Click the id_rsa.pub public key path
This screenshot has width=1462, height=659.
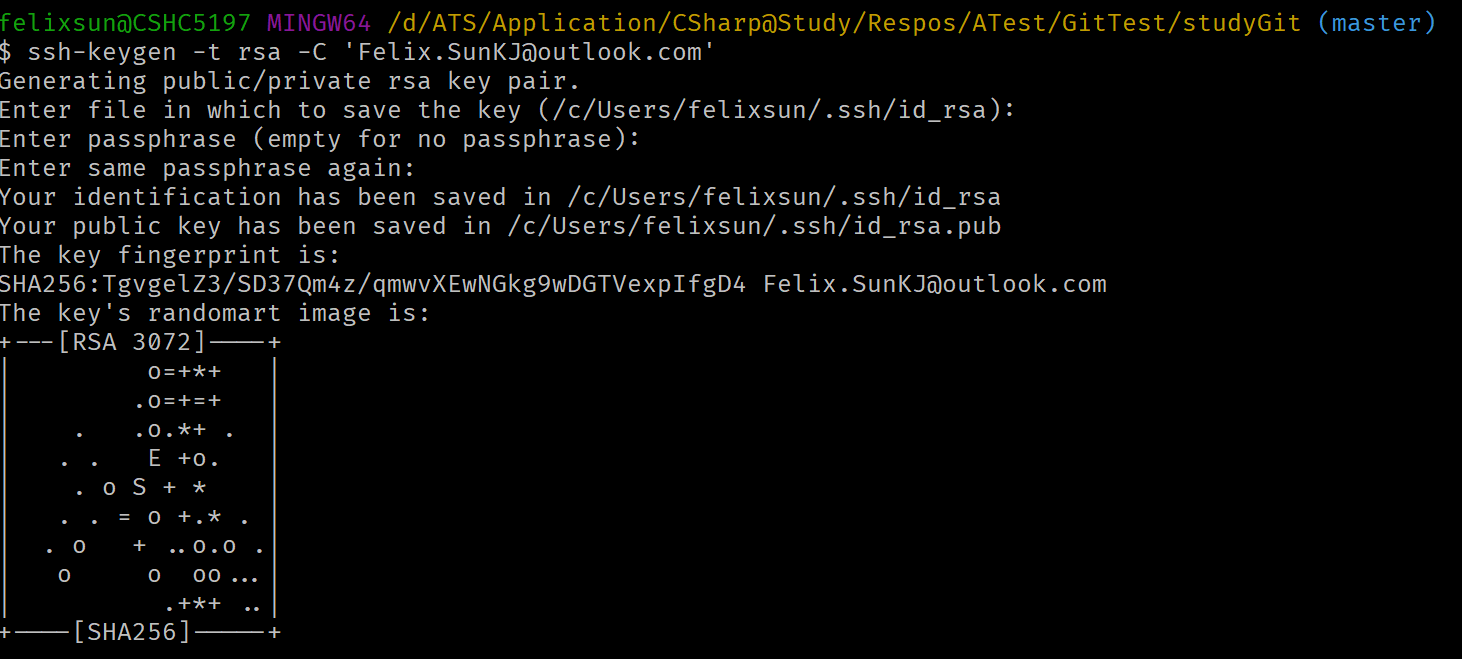pyautogui.click(x=754, y=226)
